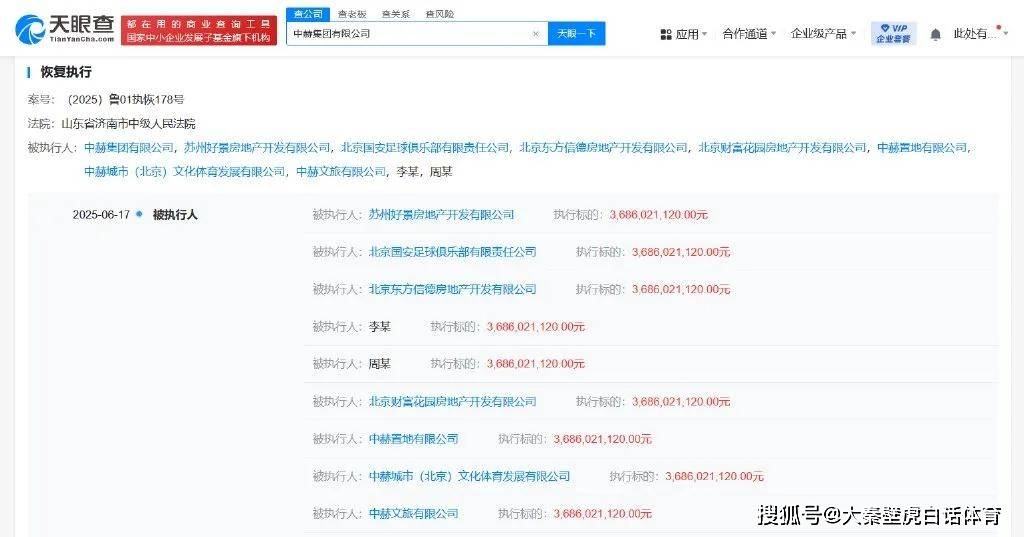Open 中赫集团有限公司 link in header list
1024x537 pixels.
pos(129,148)
